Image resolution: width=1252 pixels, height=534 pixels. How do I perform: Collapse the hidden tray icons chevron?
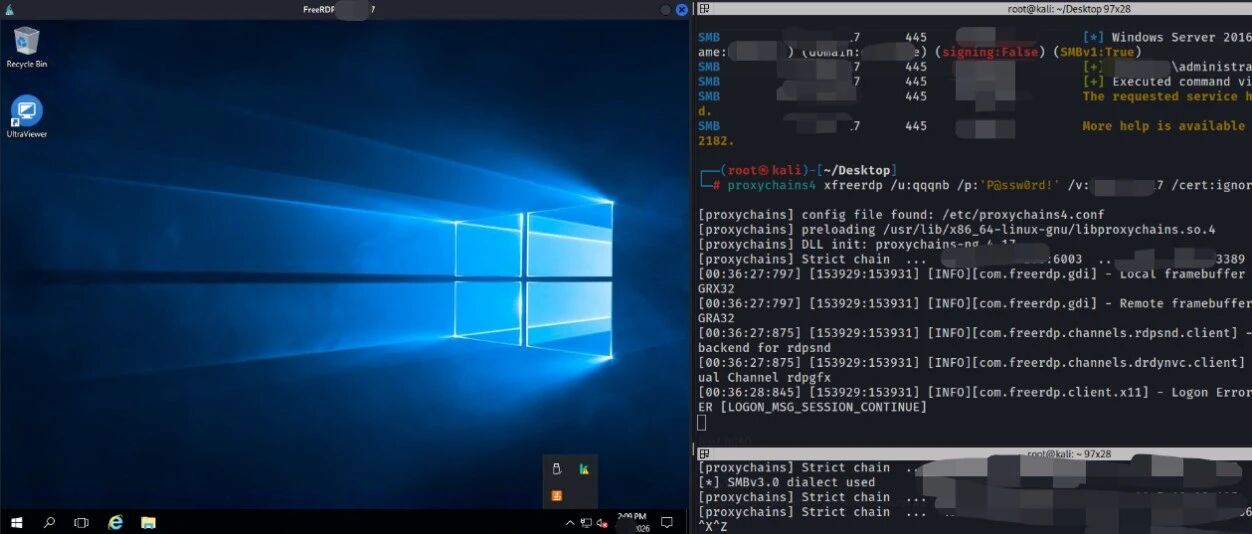[x=571, y=523]
